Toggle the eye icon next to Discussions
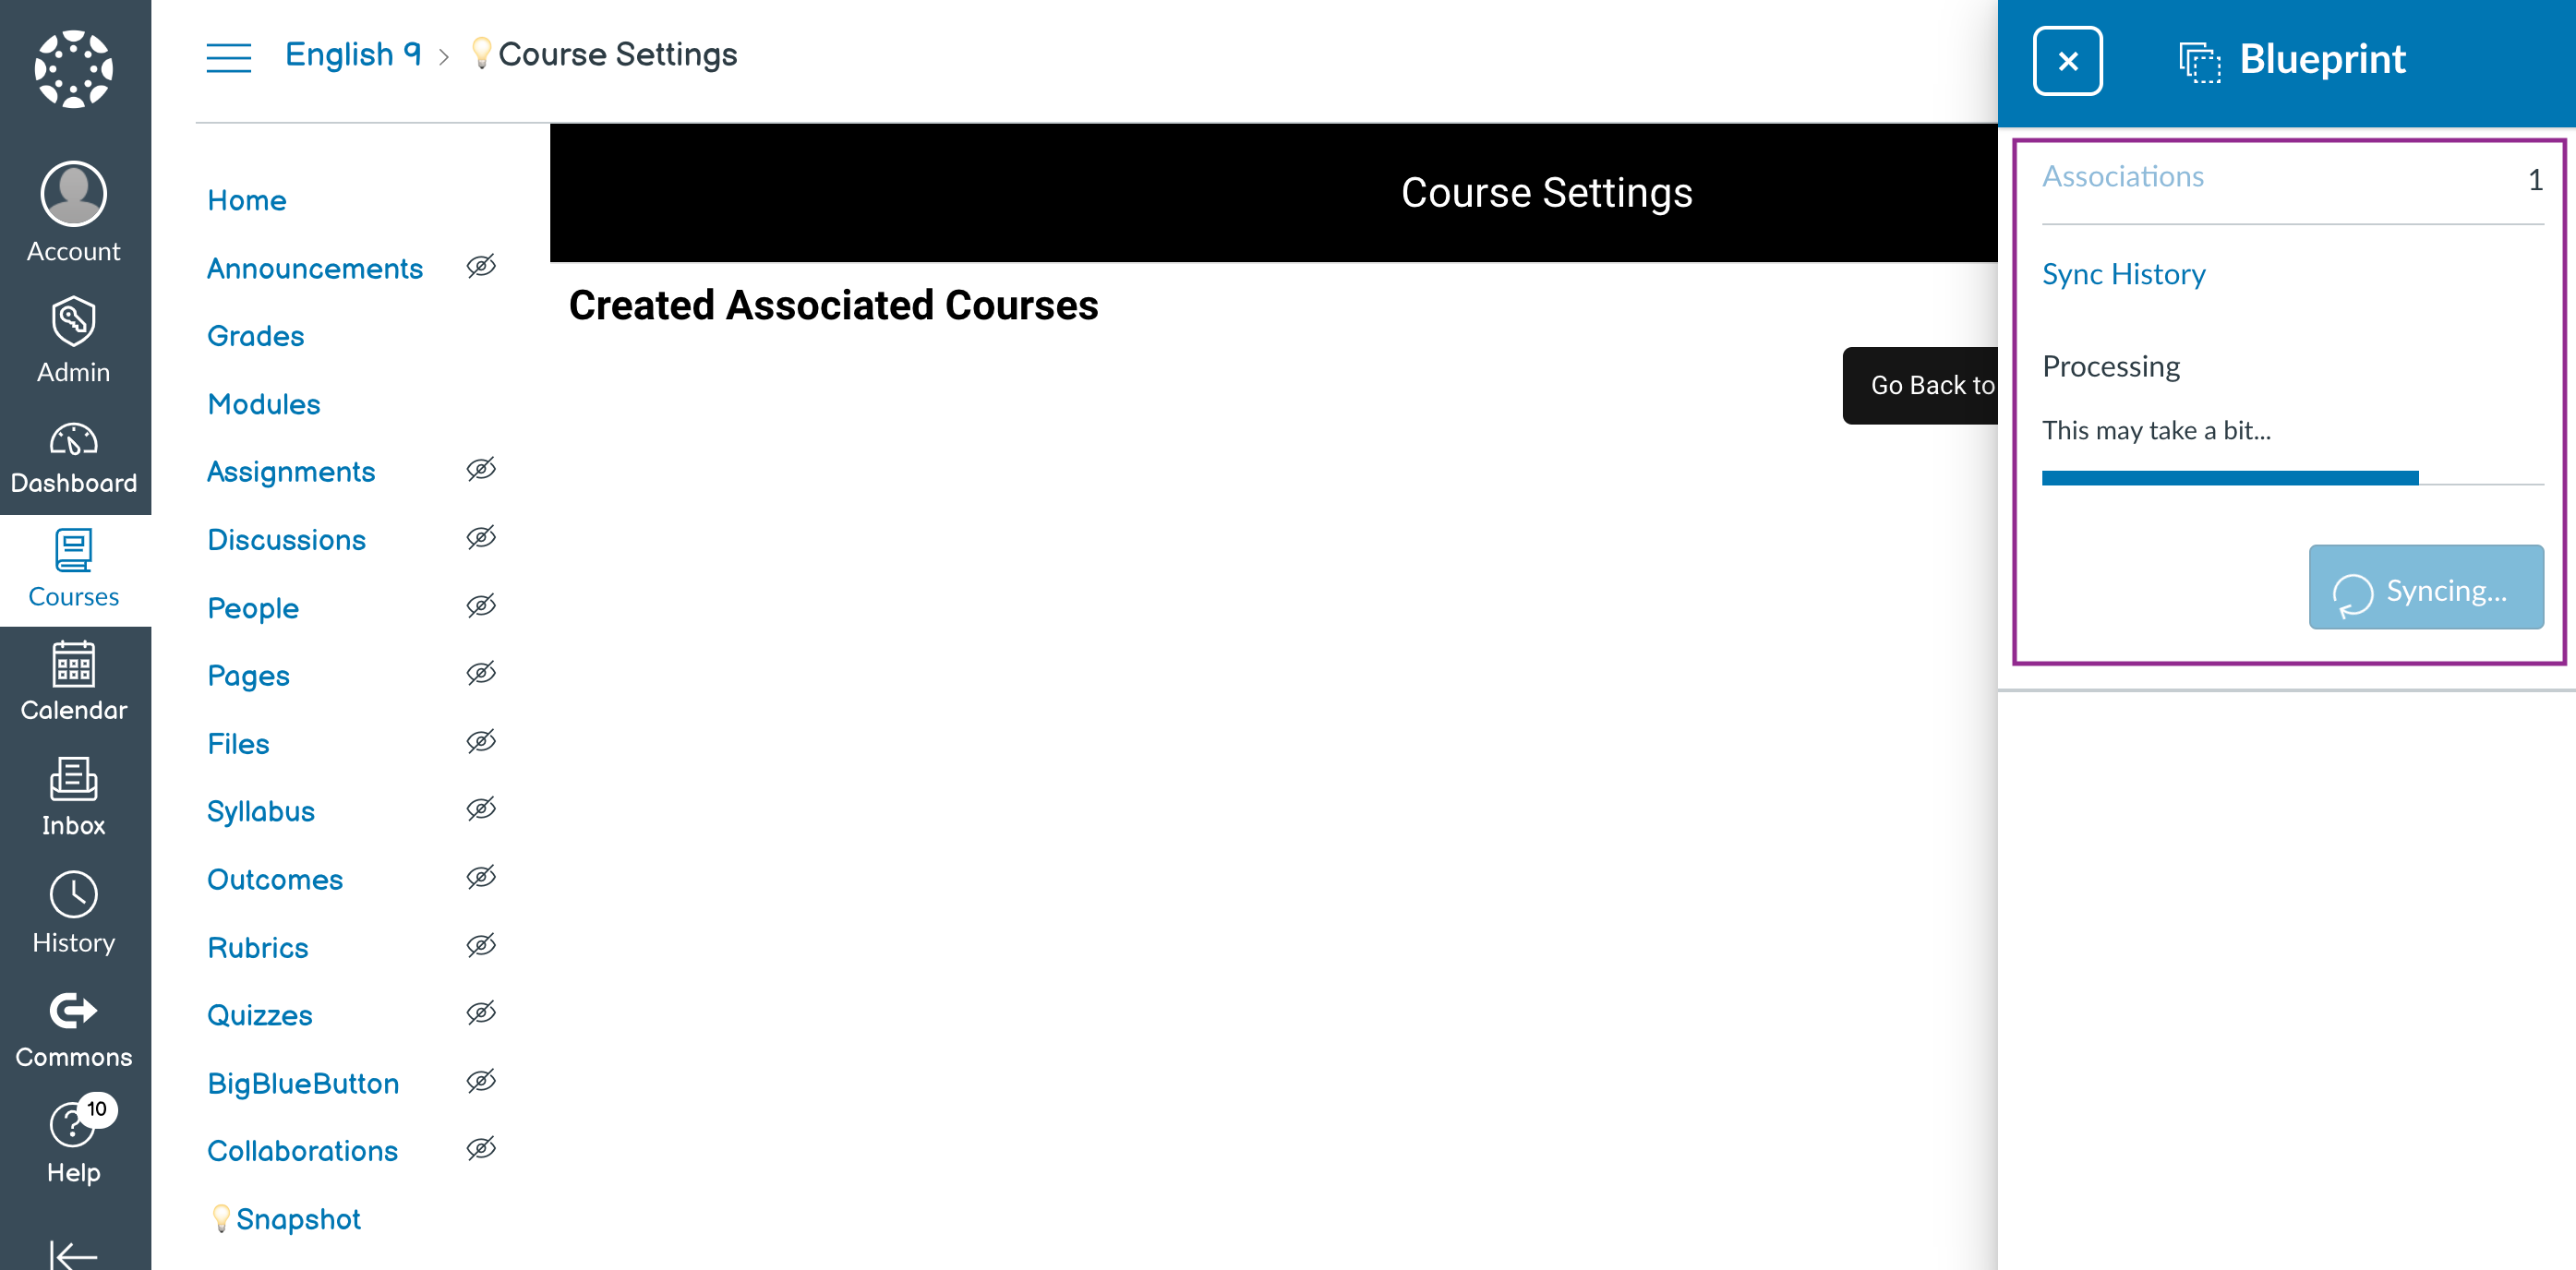The image size is (2576, 1270). tap(481, 538)
